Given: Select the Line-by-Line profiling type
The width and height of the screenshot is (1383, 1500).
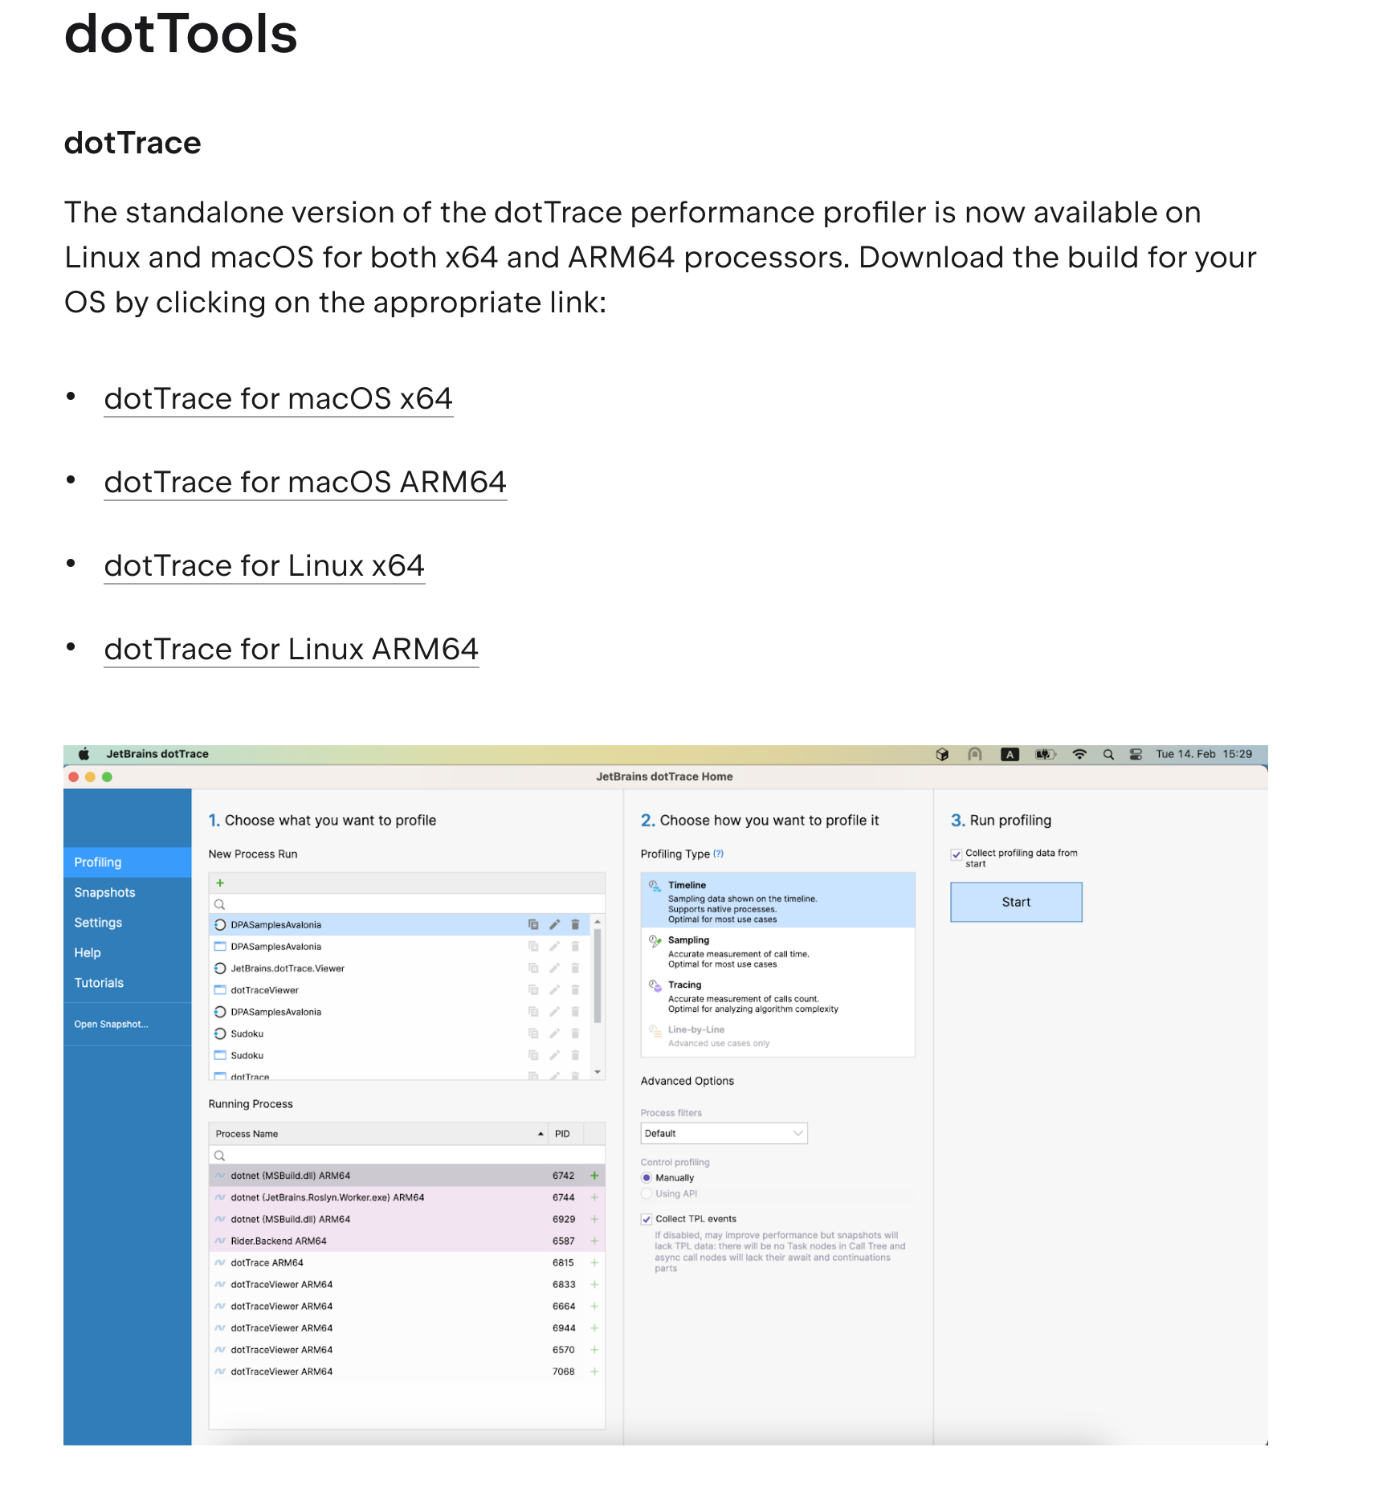Looking at the screenshot, I should click(778, 1036).
